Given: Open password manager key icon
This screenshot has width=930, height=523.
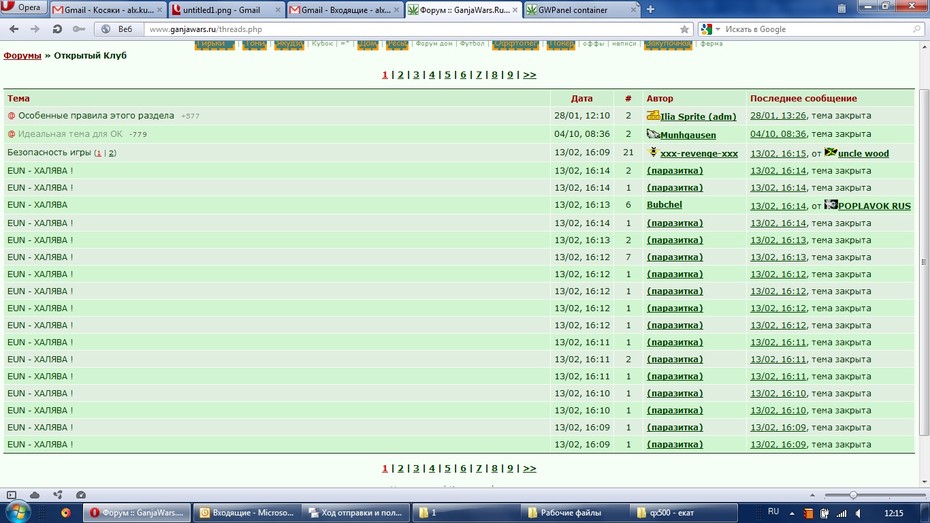Looking at the screenshot, I should (78, 29).
